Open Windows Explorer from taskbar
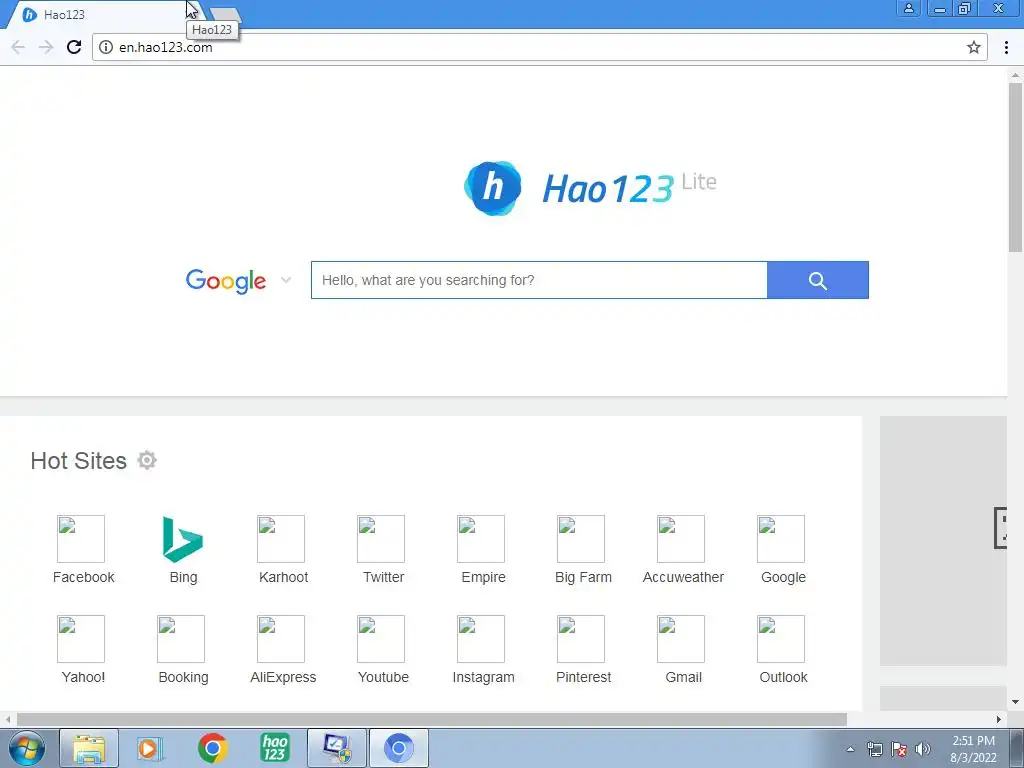The width and height of the screenshot is (1024, 768). coord(89,748)
